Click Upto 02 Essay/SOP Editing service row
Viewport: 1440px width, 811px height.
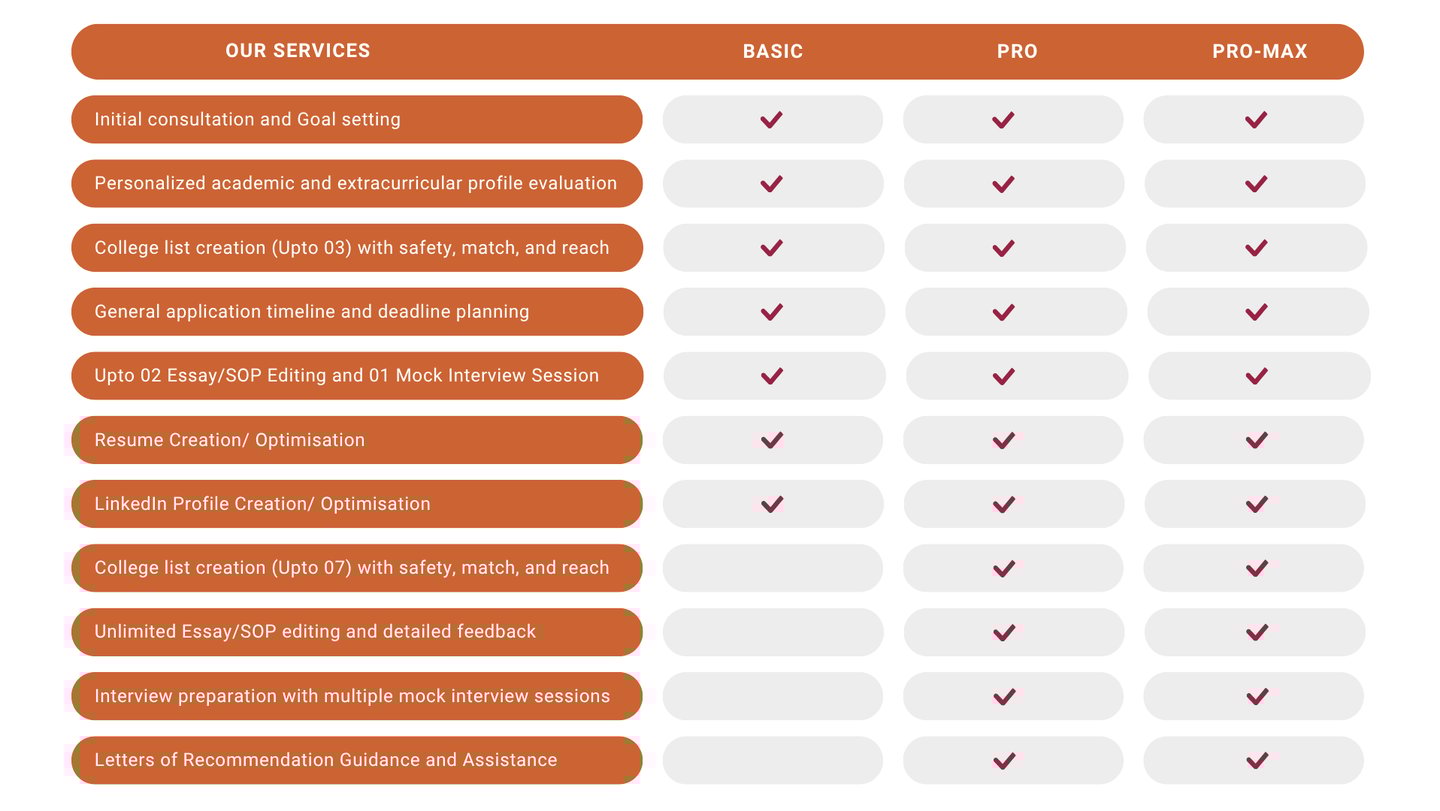click(x=346, y=376)
